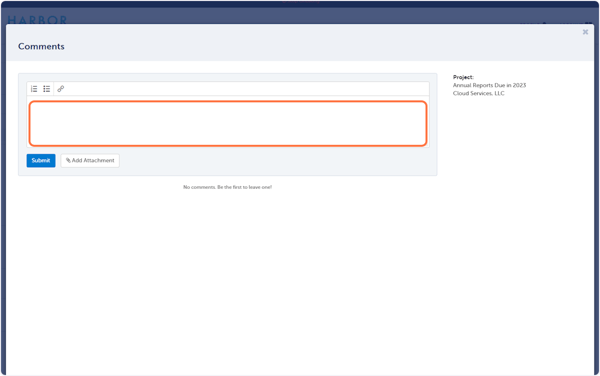
Task: Select the 'Annual Reports Due in 2023' project text
Action: [x=489, y=85]
